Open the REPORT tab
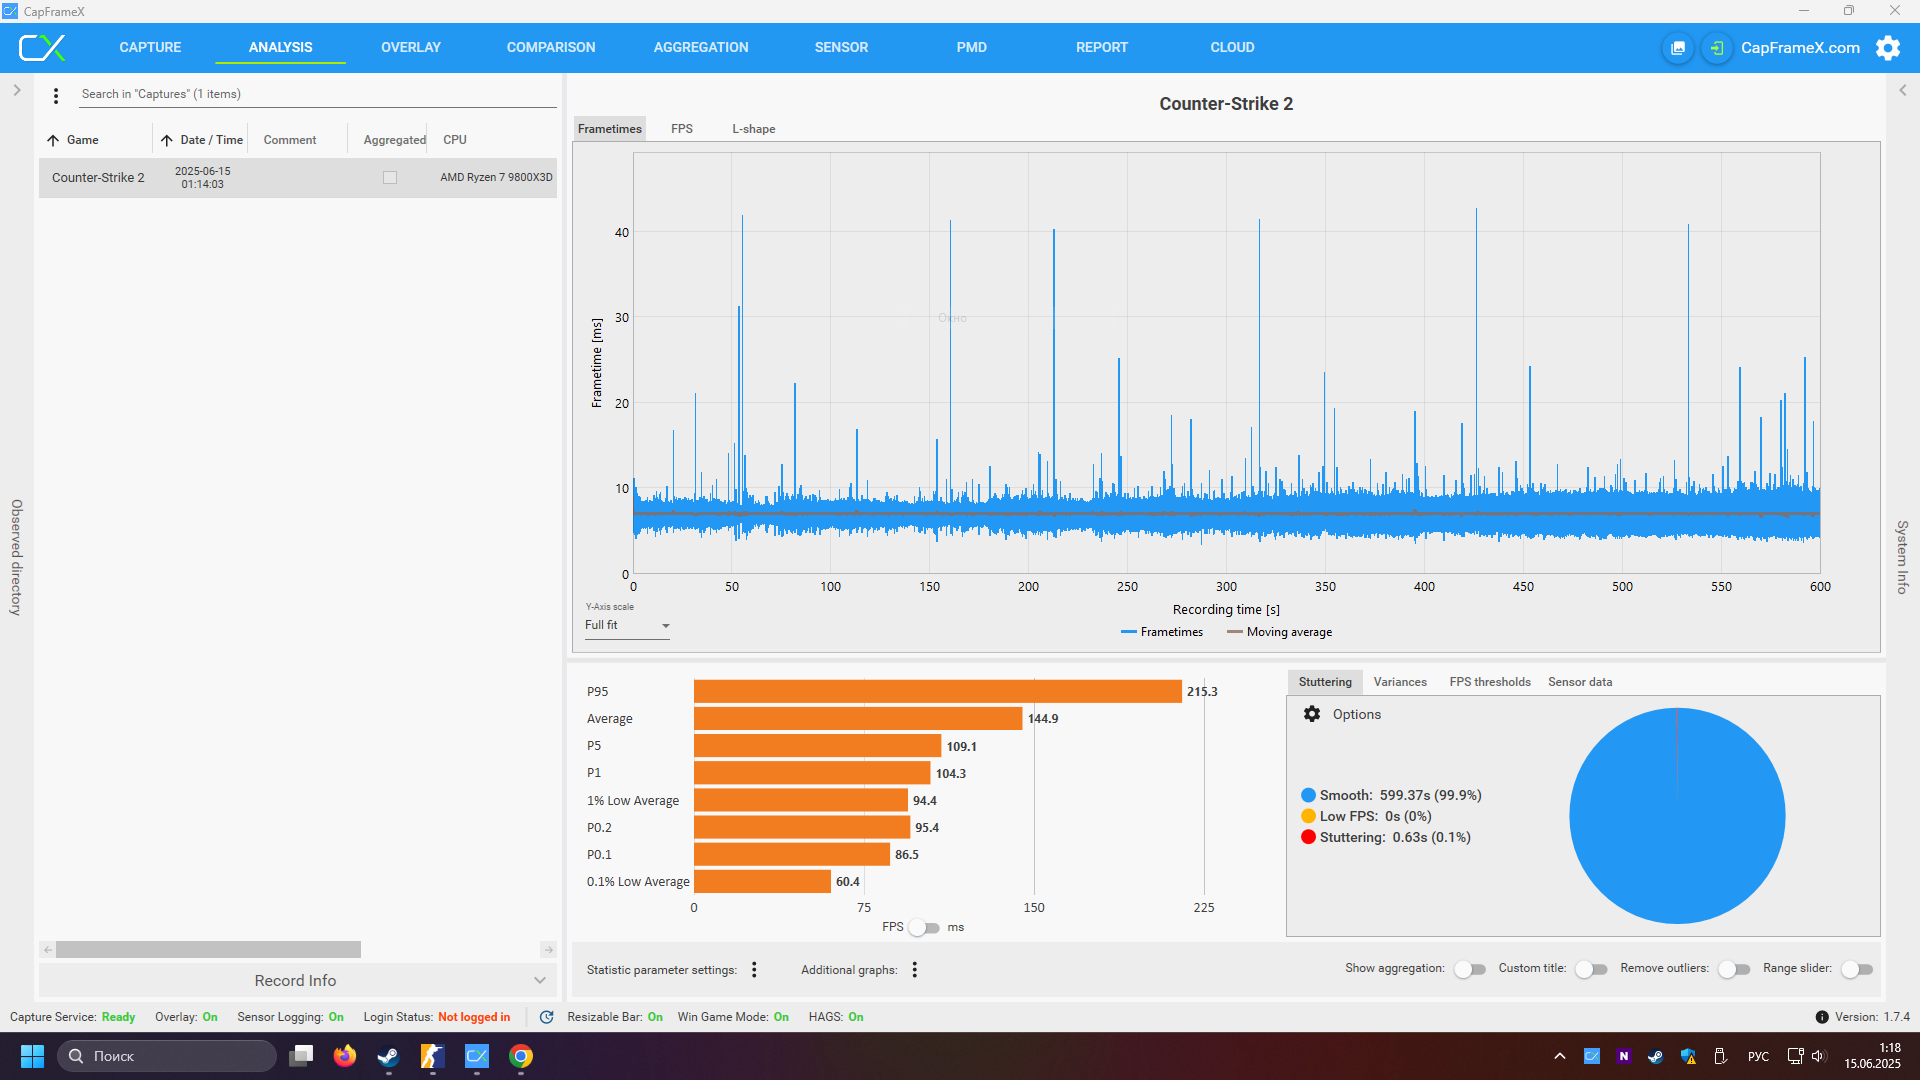This screenshot has height=1080, width=1920. pyautogui.click(x=1102, y=48)
